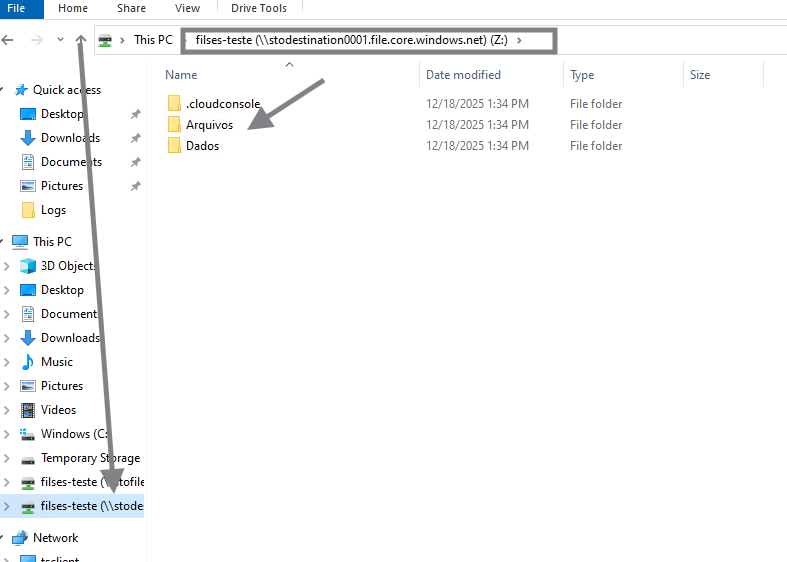Click the Up one level arrow
The width and height of the screenshot is (787, 562).
coord(80,40)
